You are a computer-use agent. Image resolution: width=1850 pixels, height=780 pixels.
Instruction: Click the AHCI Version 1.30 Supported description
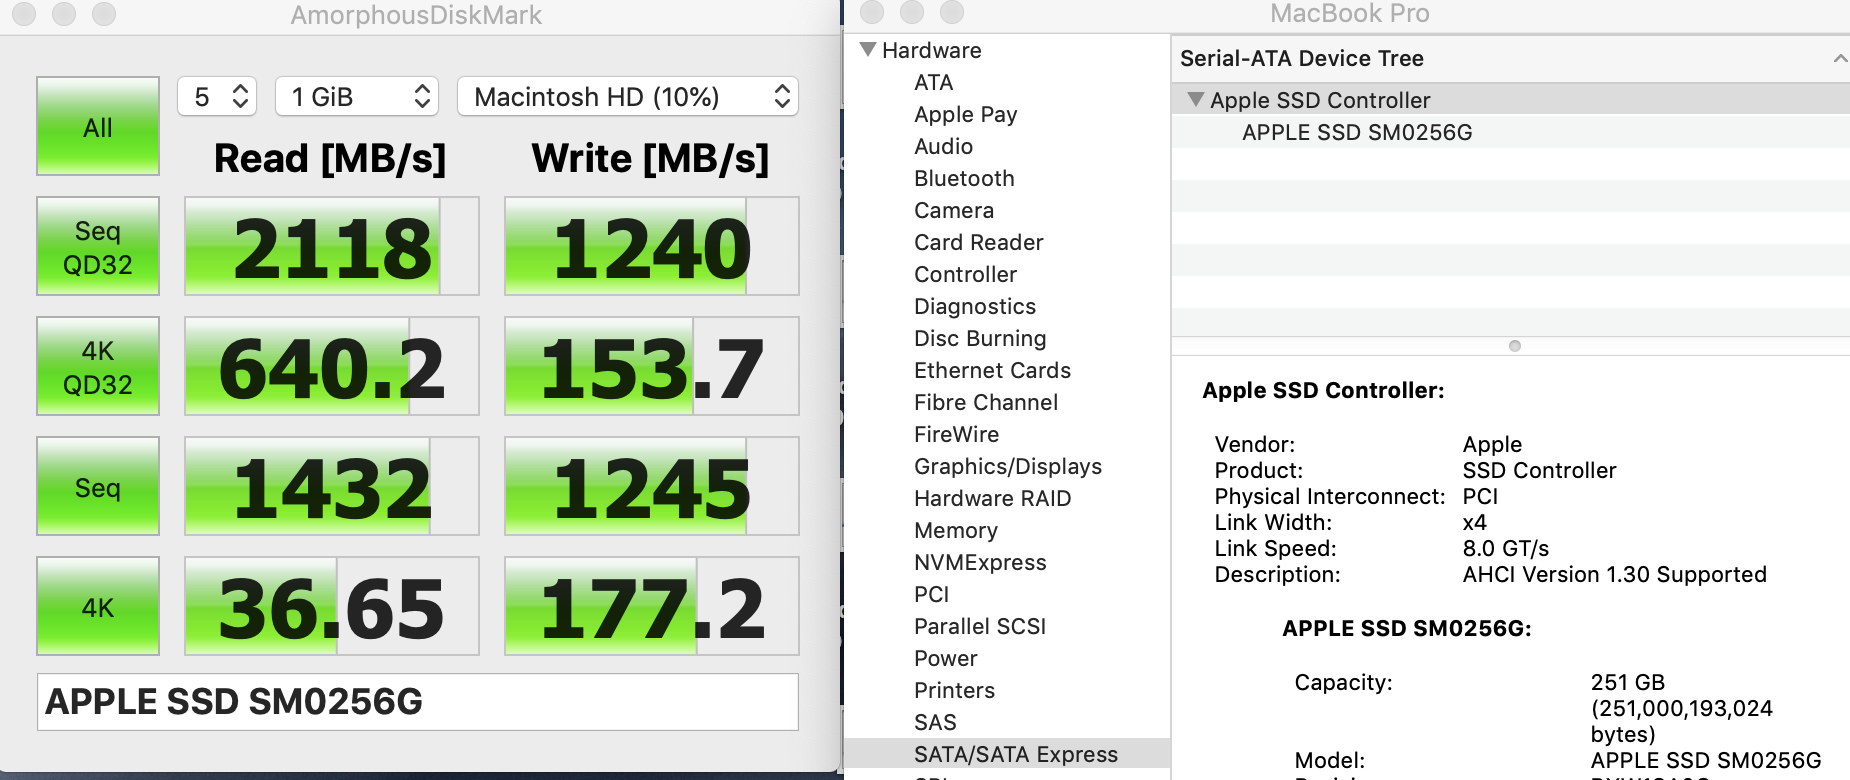click(x=1614, y=574)
